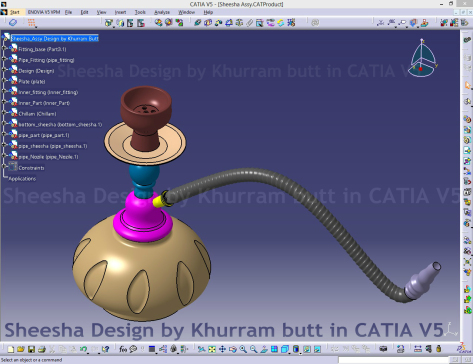Open the ENOVIA V5 VPM menu

tap(44, 12)
